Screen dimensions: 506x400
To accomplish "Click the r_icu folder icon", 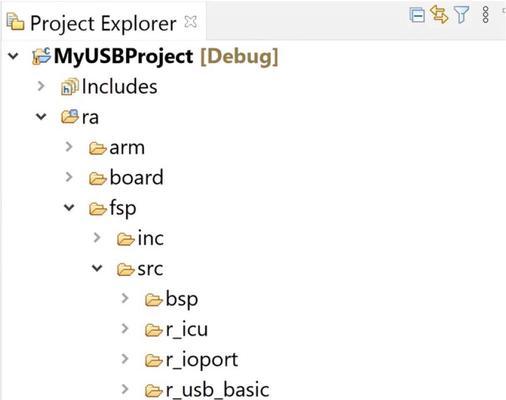I will point(154,330).
